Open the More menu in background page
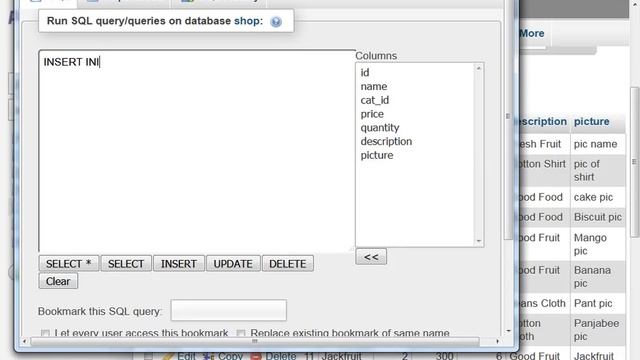 (532, 33)
